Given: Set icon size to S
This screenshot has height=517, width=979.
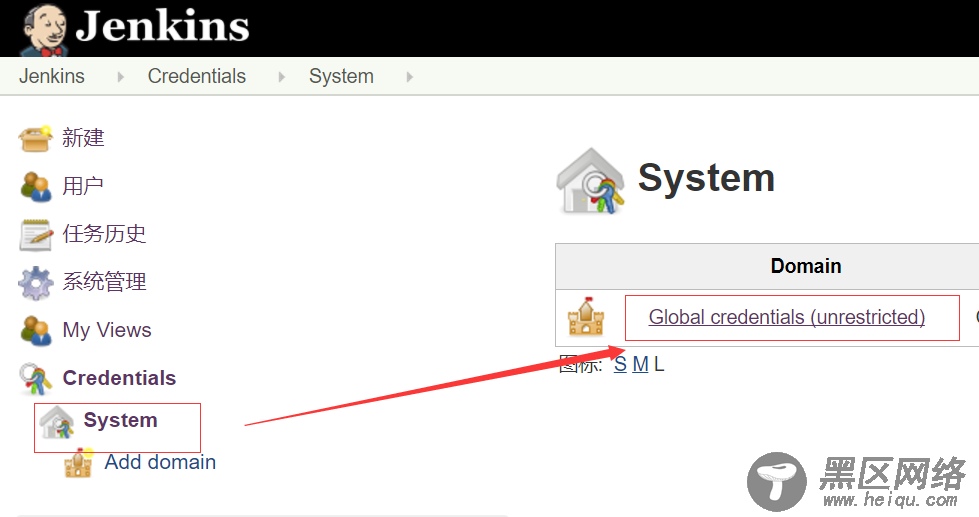Looking at the screenshot, I should pos(620,364).
